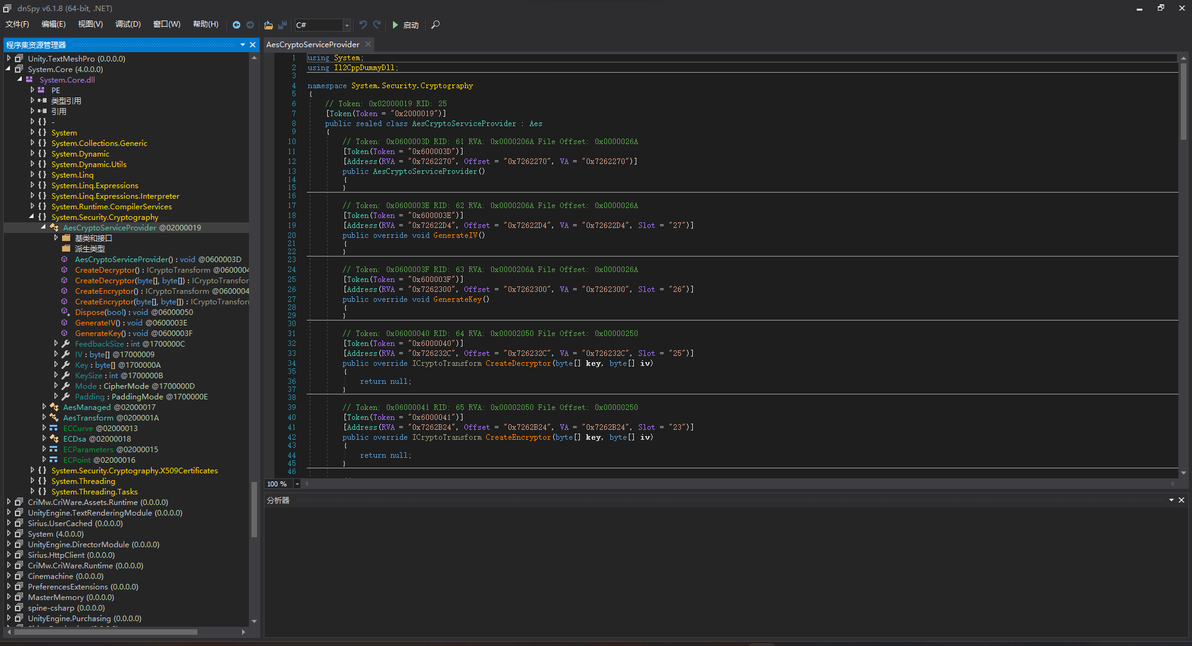Expand the AesManaged class node

coord(44,407)
